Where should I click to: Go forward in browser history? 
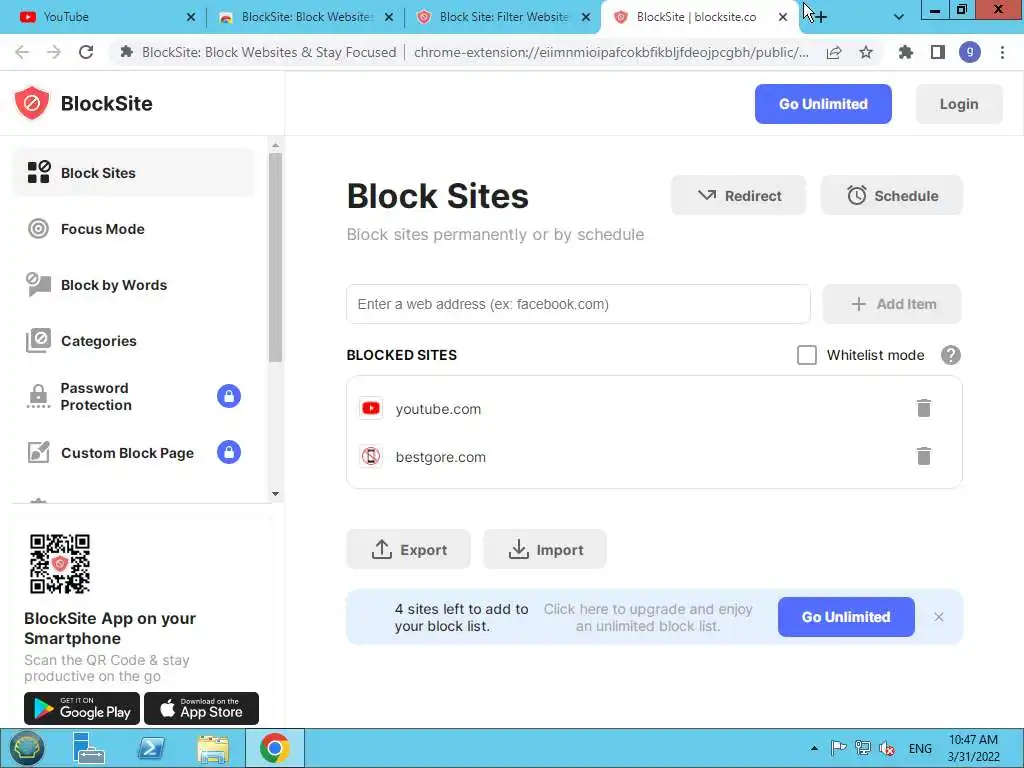click(54, 52)
